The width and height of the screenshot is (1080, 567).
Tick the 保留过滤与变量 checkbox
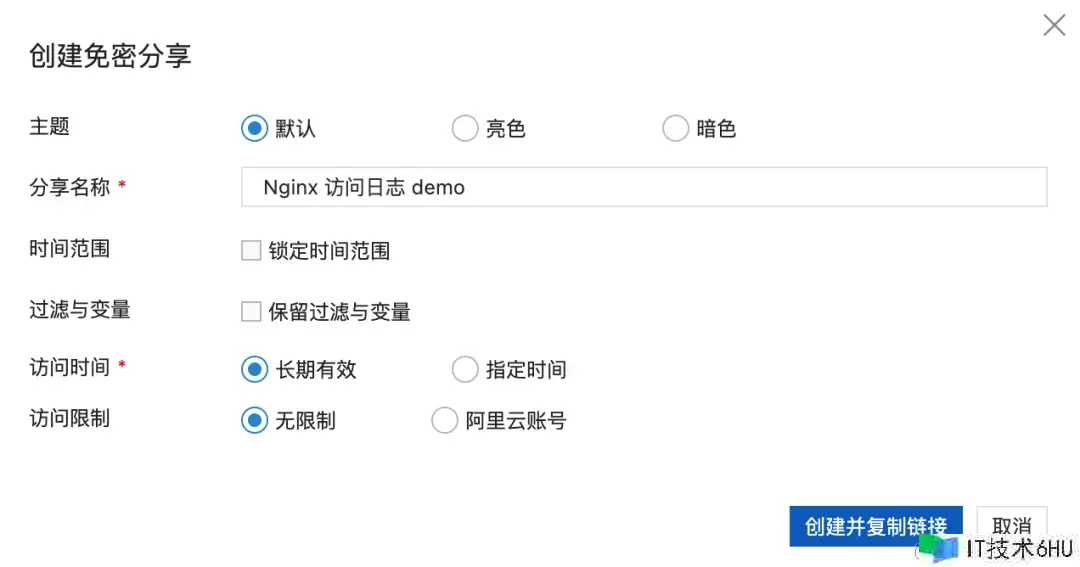tap(251, 312)
